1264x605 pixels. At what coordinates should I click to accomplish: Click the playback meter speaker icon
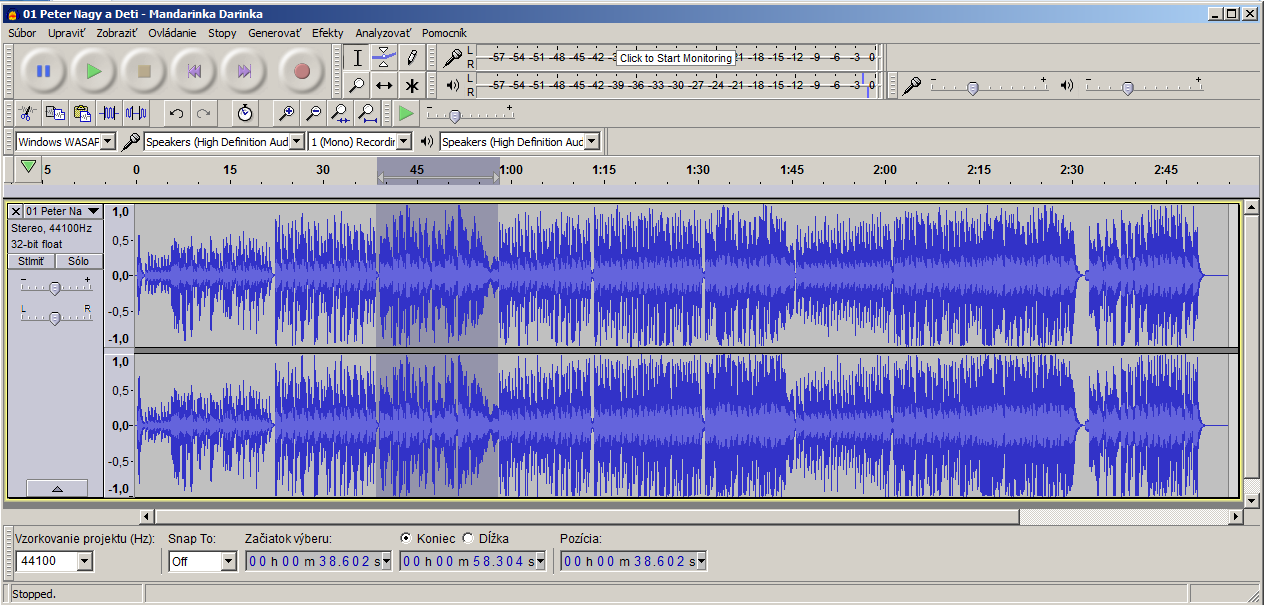(x=453, y=86)
